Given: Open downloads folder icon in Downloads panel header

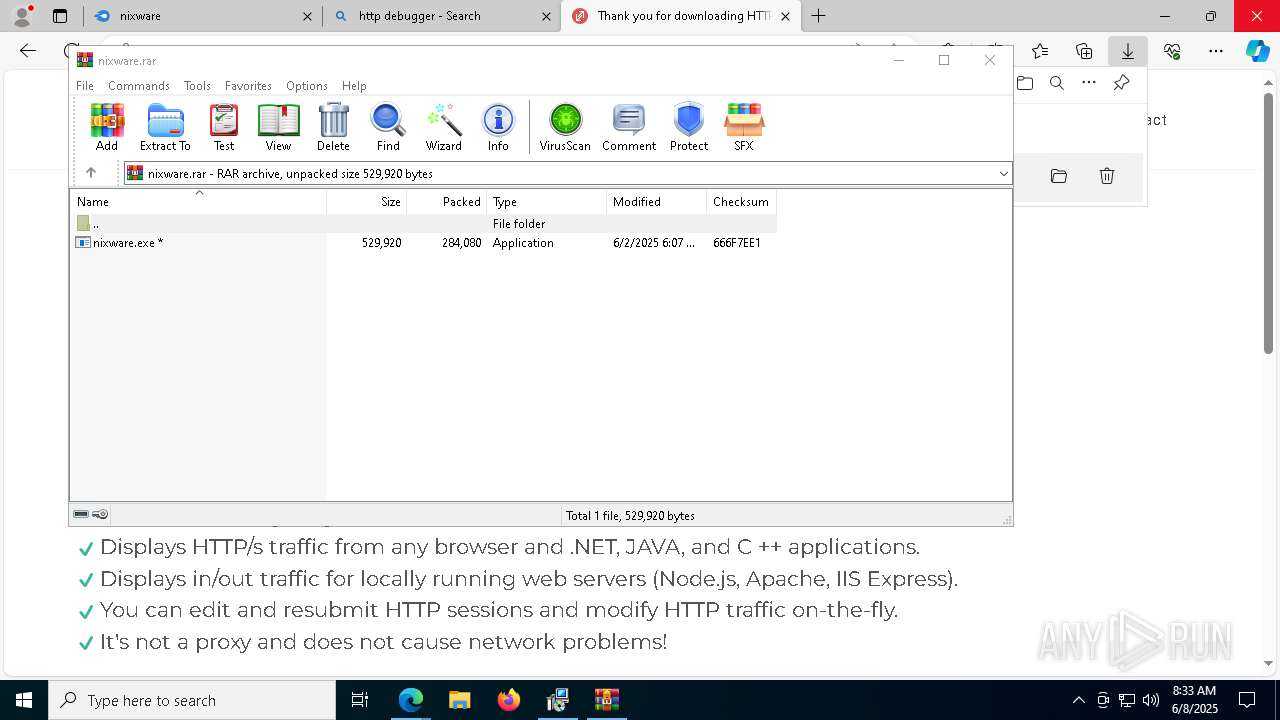Looking at the screenshot, I should point(1025,83).
